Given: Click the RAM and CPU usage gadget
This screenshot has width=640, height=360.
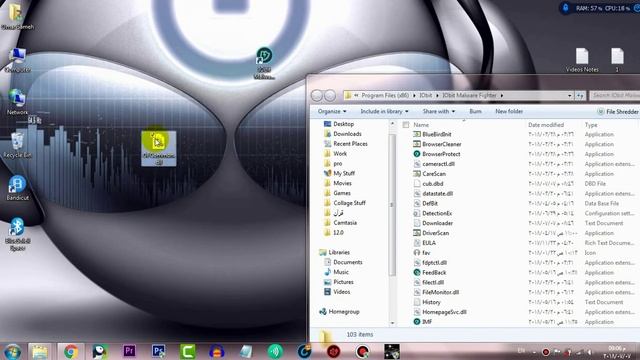Looking at the screenshot, I should tap(600, 8).
